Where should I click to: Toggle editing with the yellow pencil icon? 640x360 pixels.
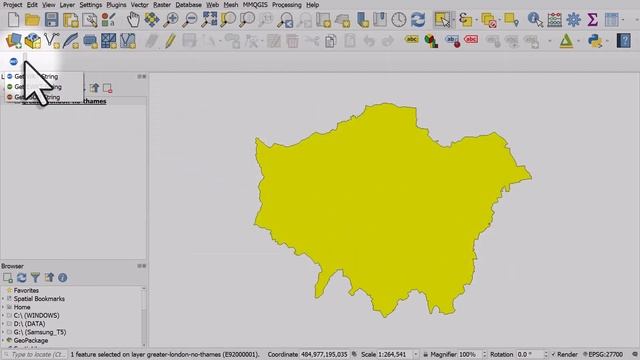click(170, 41)
